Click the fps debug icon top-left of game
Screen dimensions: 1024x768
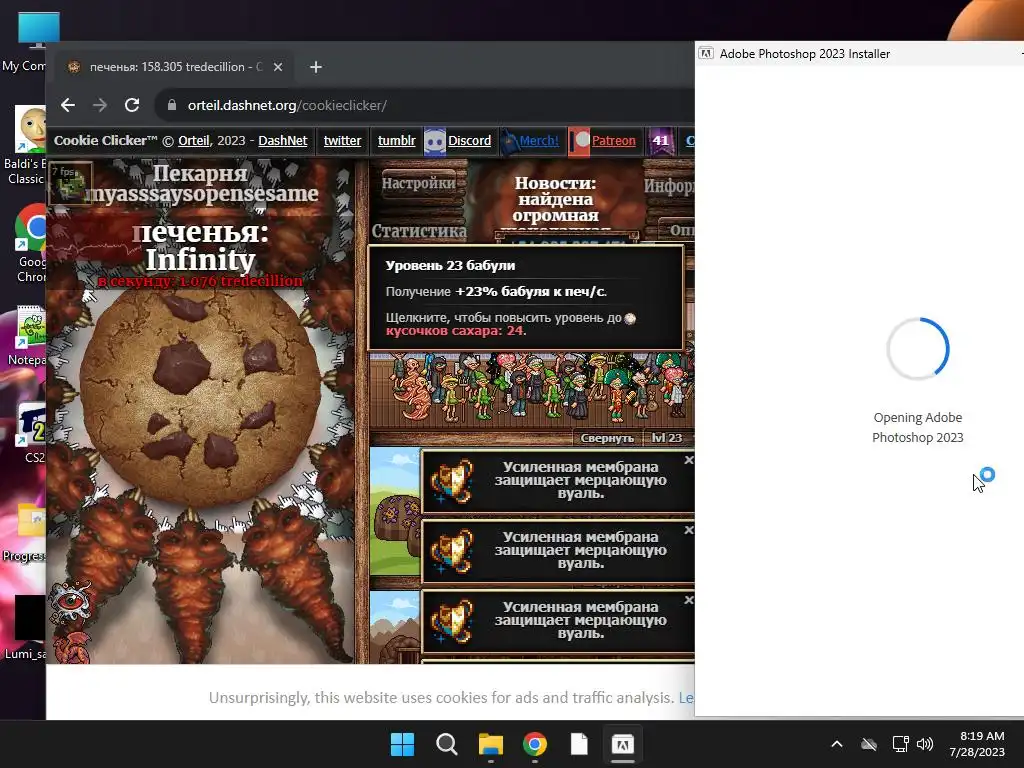coord(70,183)
